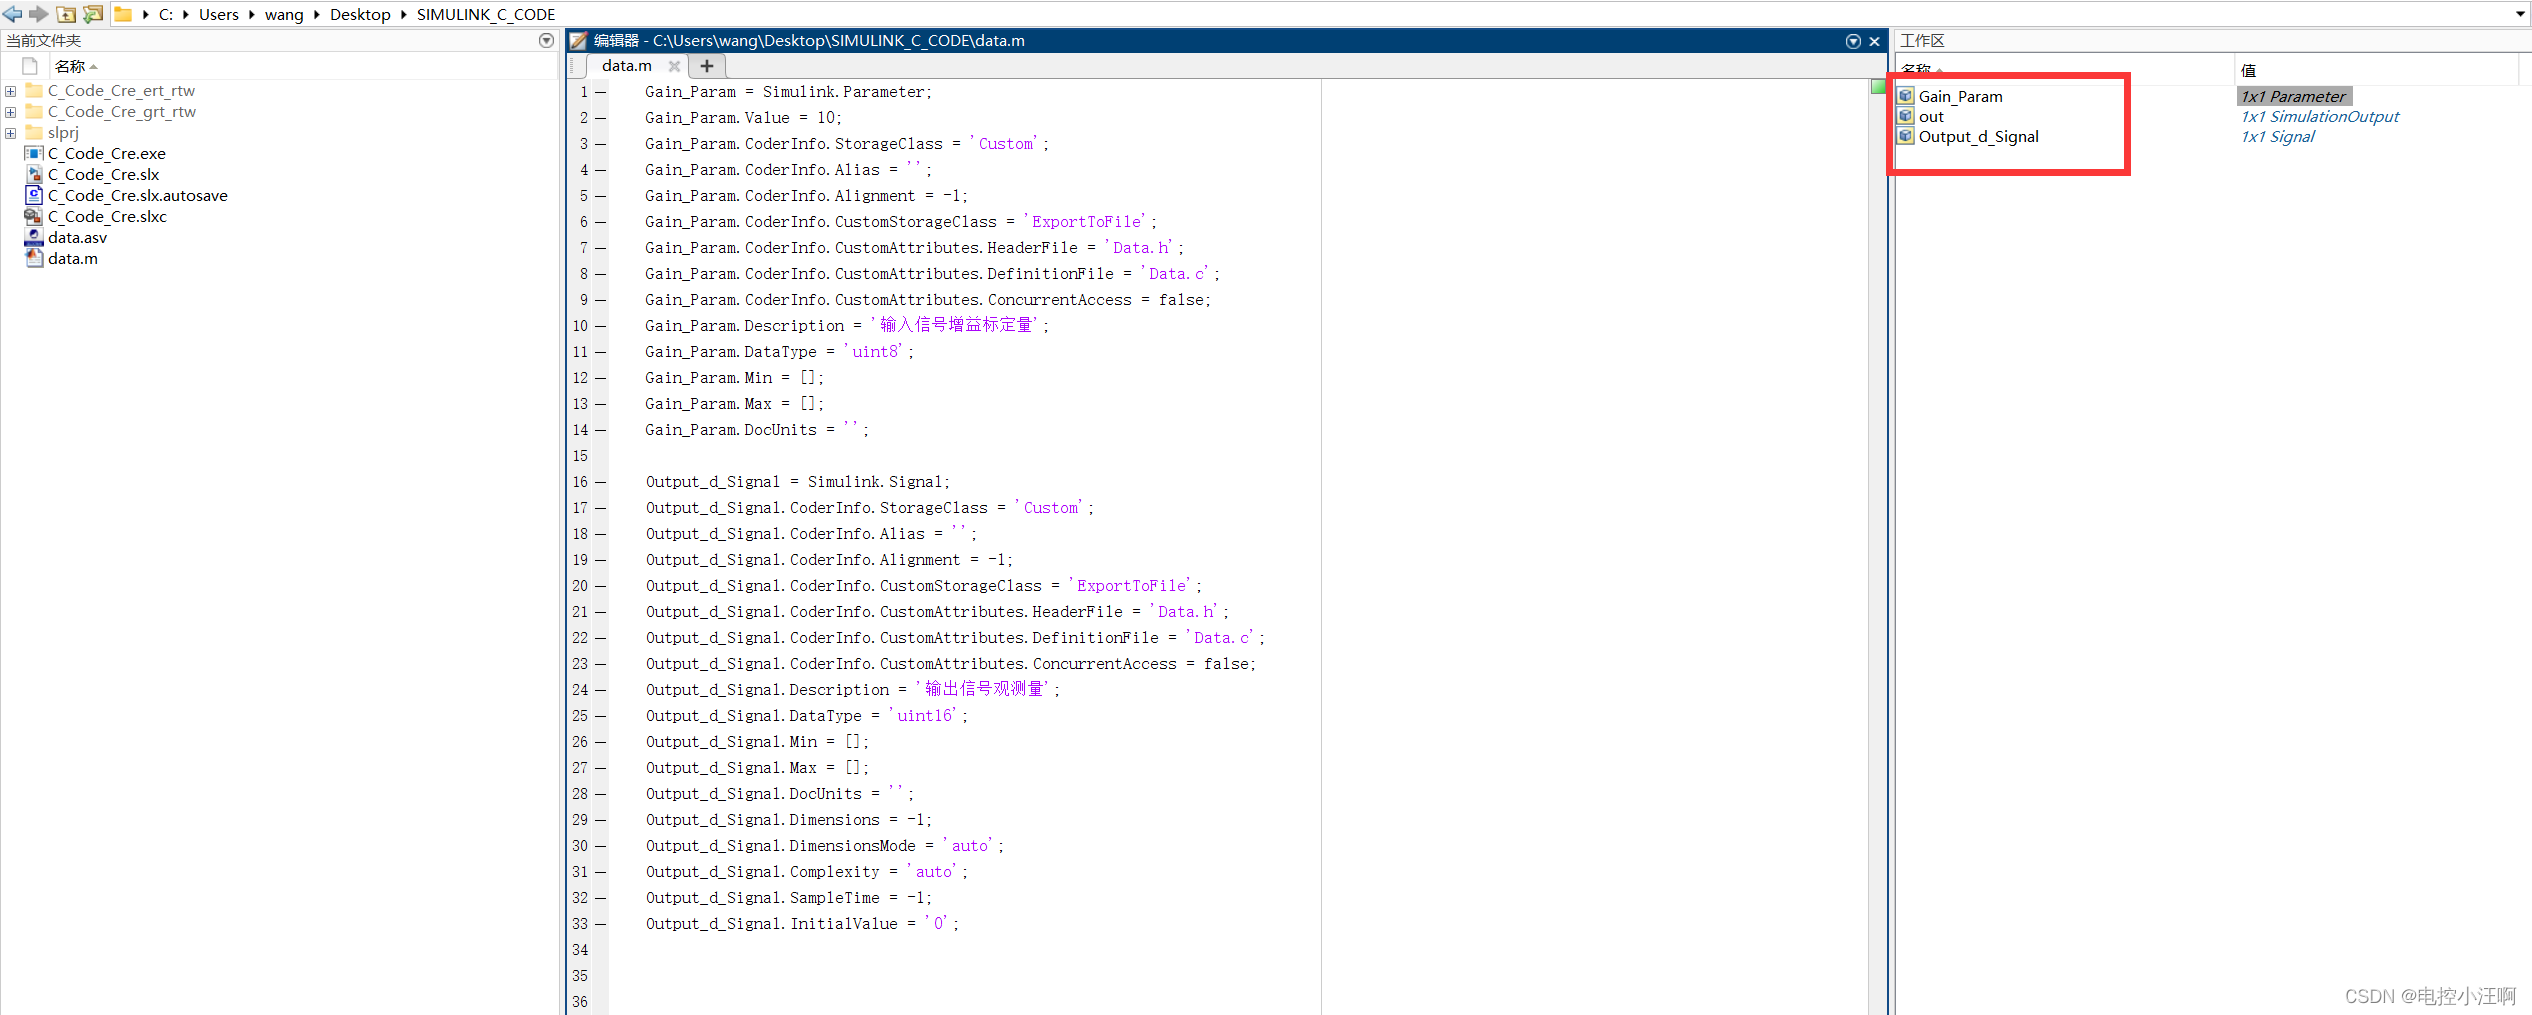Click the editor pencil icon in title bar

578,41
